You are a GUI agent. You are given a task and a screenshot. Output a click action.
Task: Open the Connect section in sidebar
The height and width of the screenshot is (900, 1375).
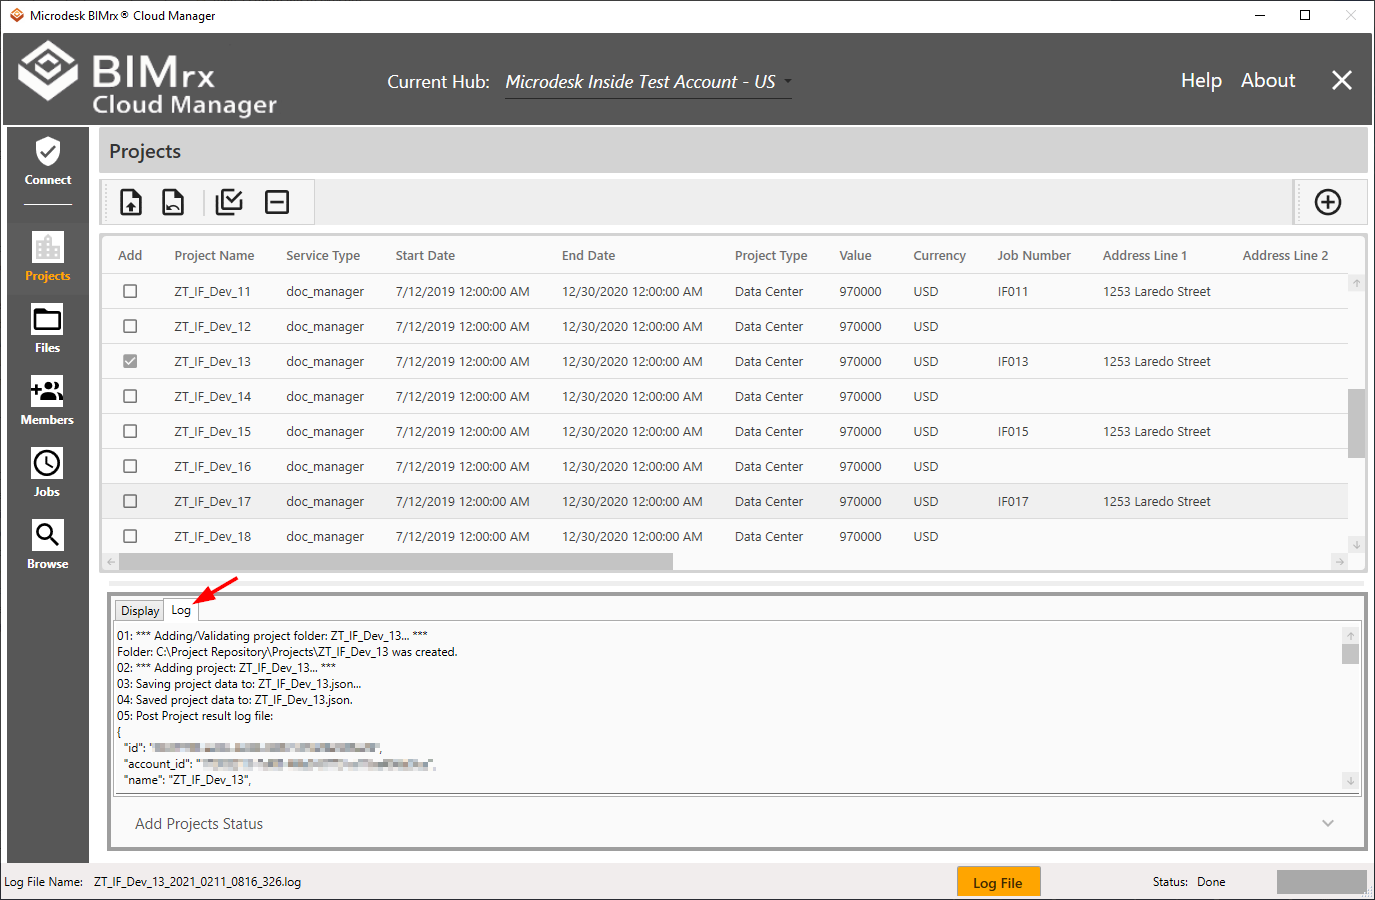48,162
